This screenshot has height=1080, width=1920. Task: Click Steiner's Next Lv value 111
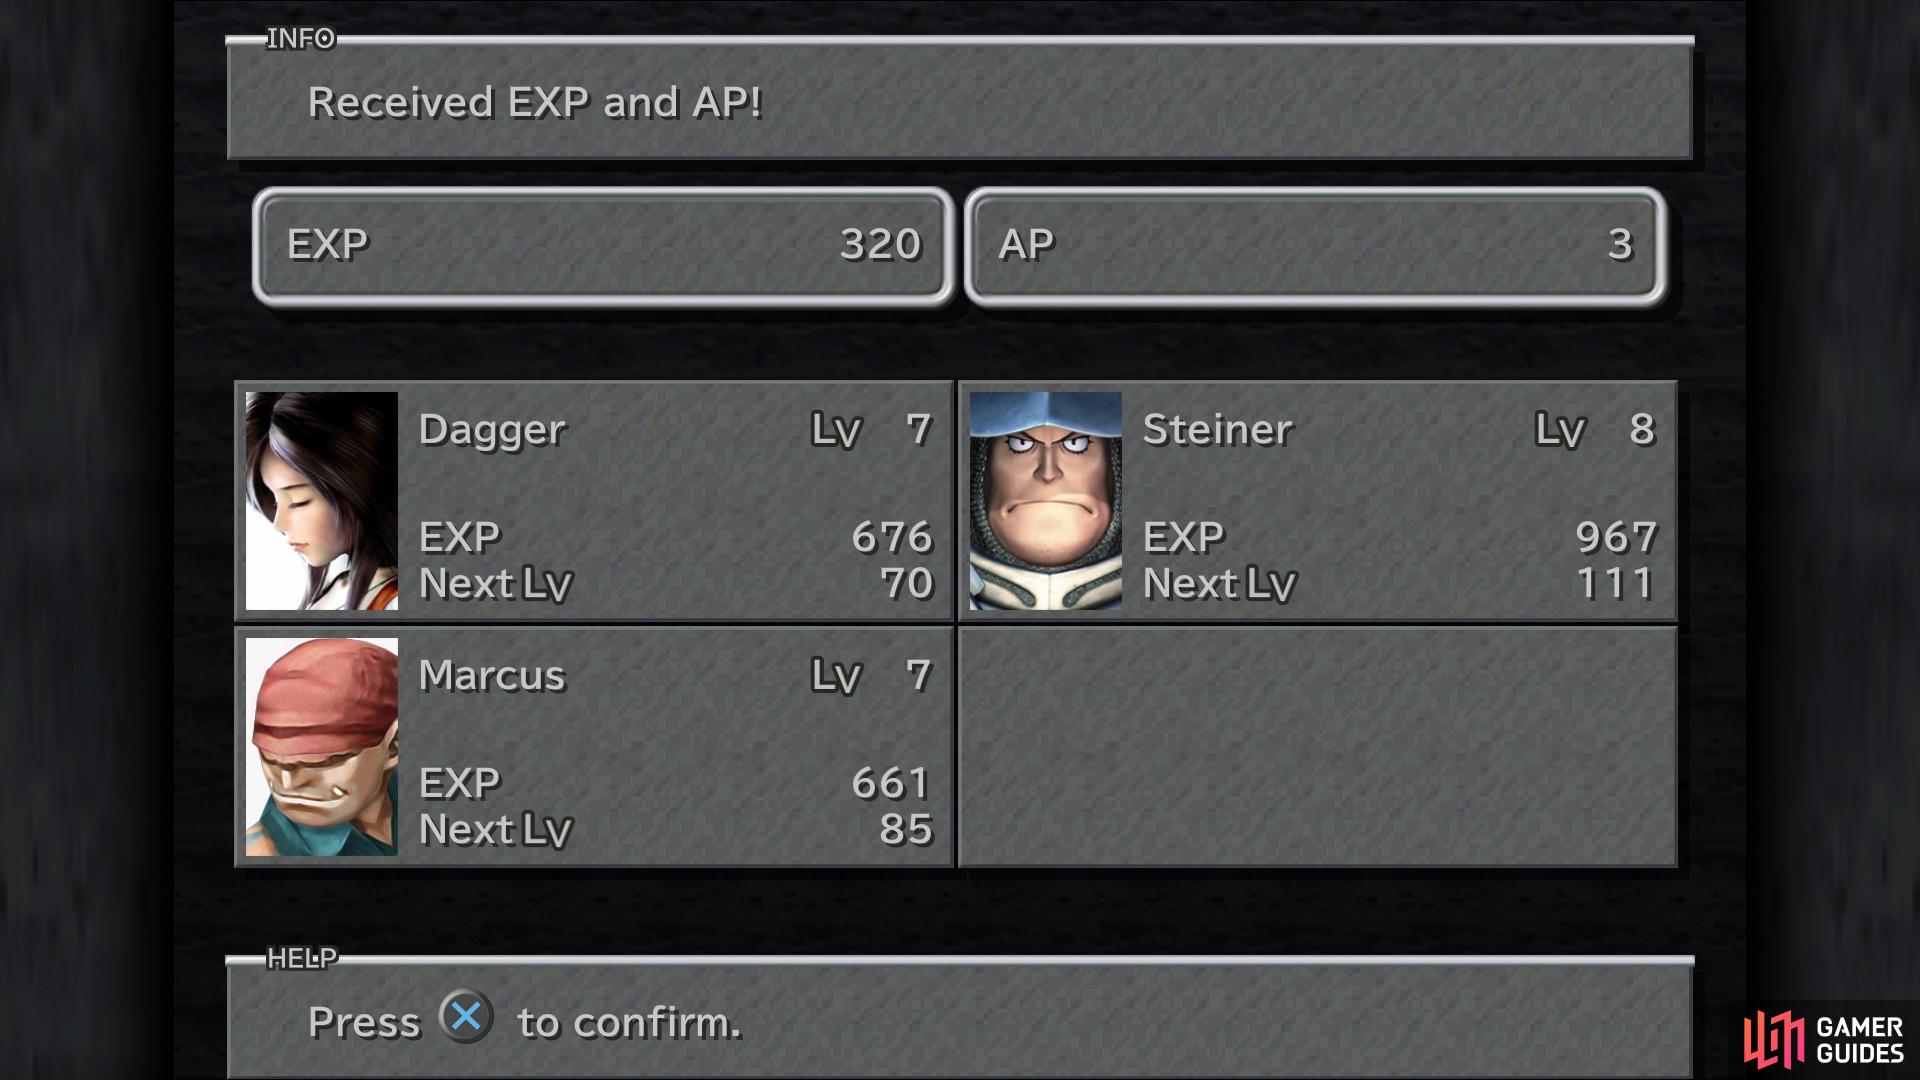tap(1615, 584)
